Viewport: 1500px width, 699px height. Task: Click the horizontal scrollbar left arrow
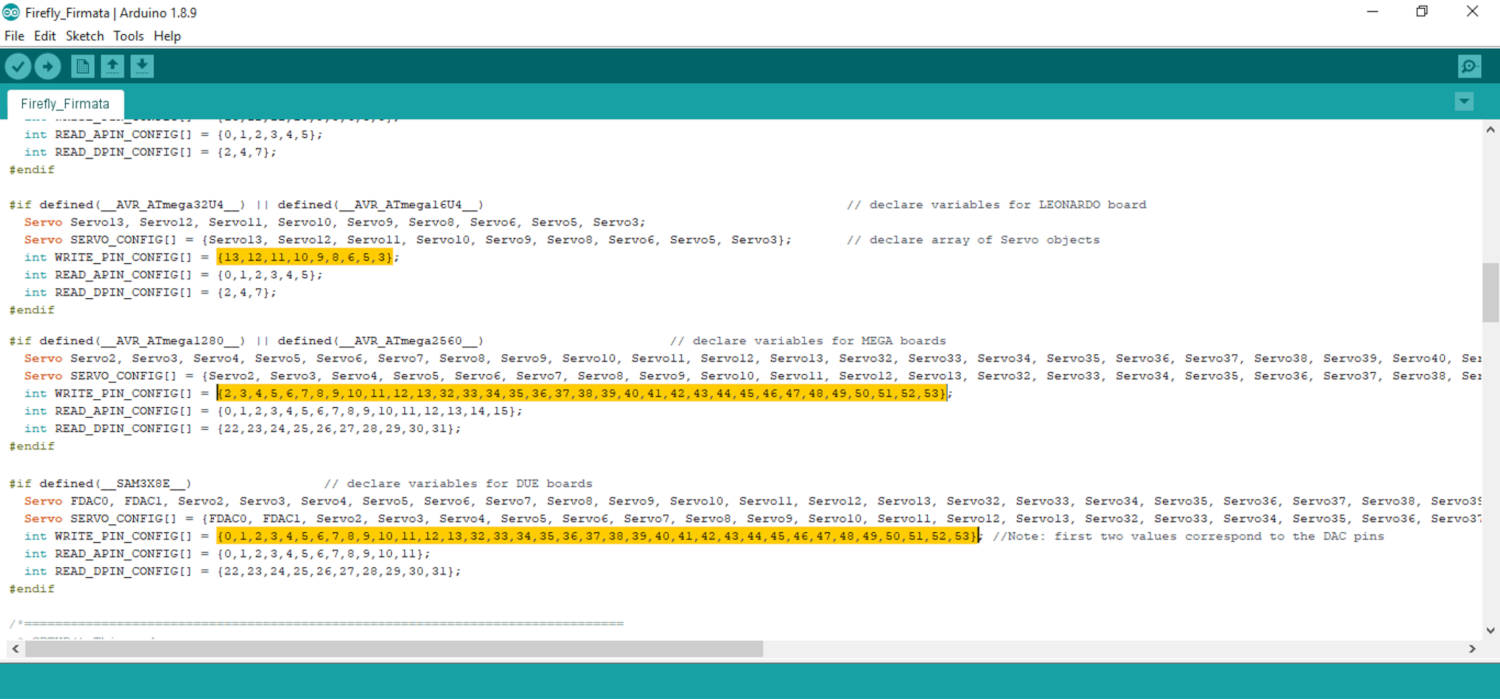tap(13, 649)
